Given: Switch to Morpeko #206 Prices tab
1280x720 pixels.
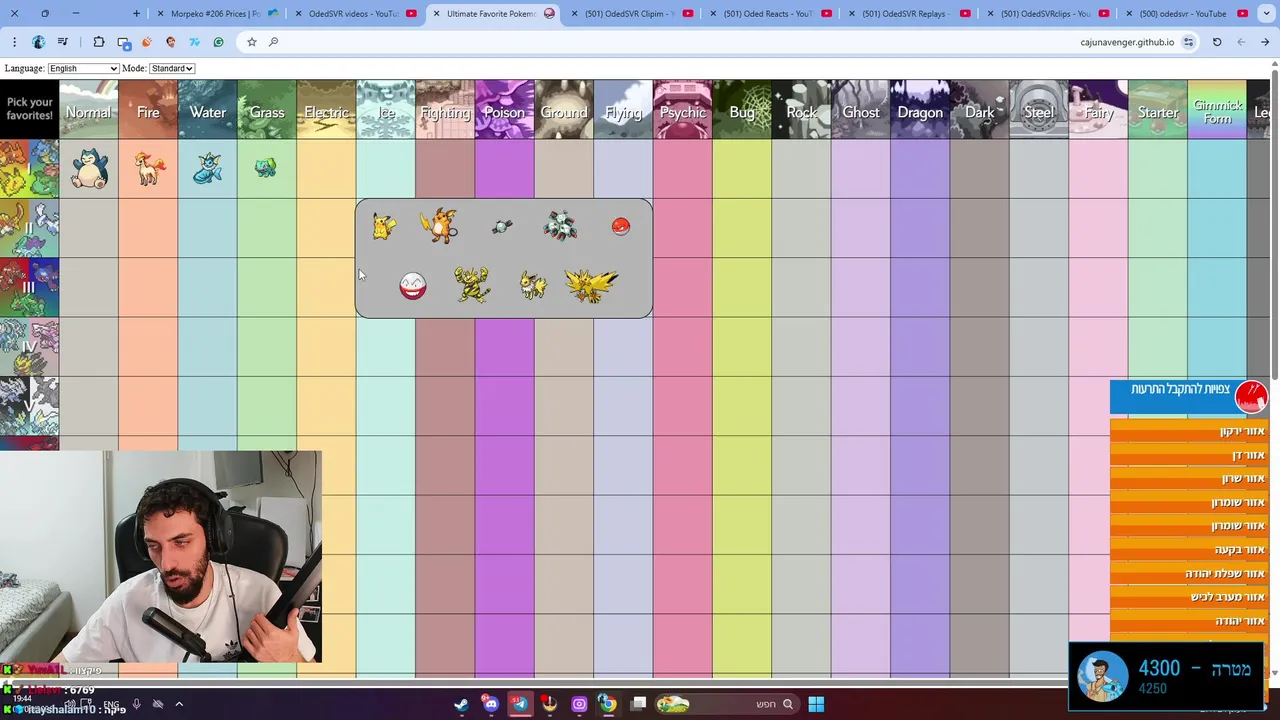Looking at the screenshot, I should [x=216, y=14].
